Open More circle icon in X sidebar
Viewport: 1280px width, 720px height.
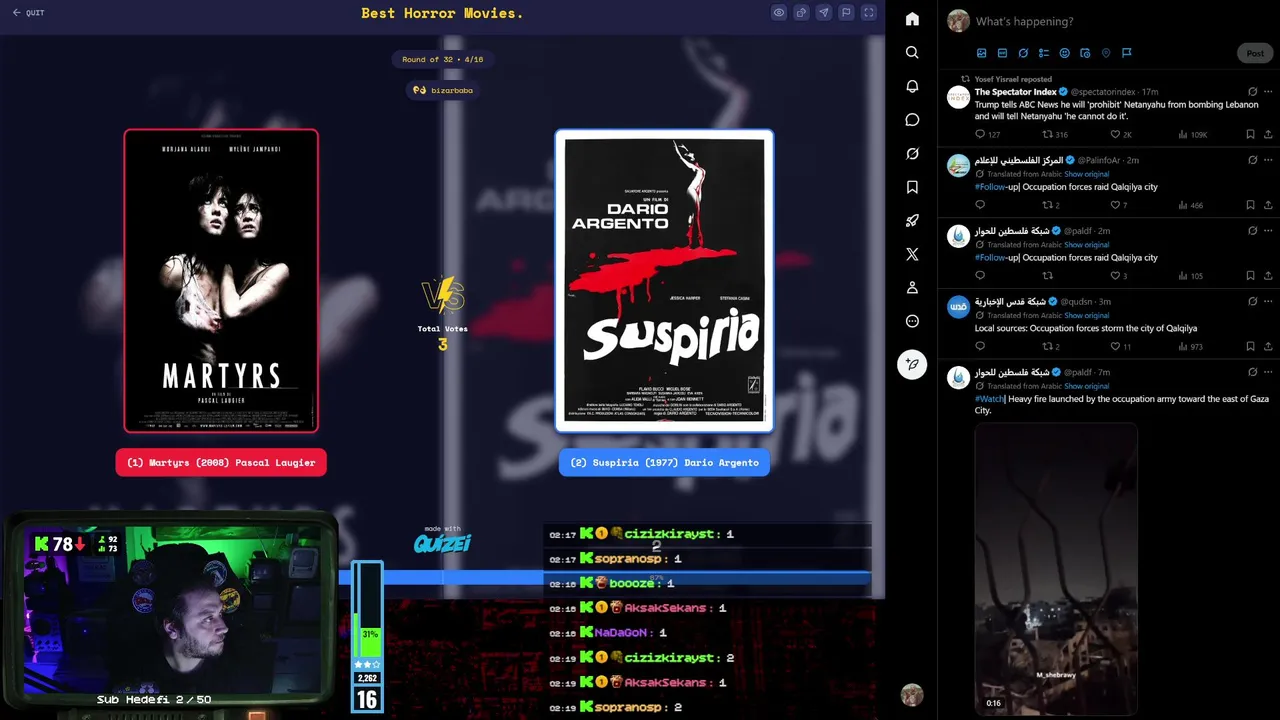pos(912,321)
